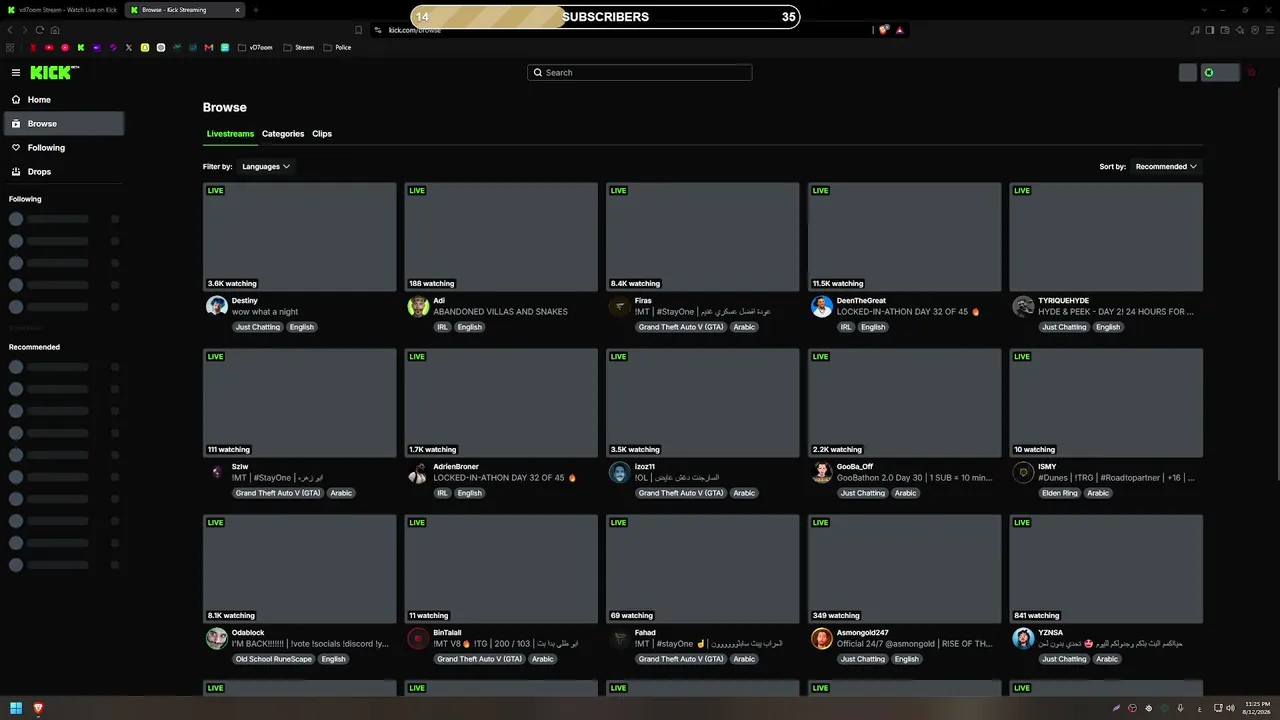Click the browser address bar URL
The width and height of the screenshot is (1280, 720).
coord(414,30)
